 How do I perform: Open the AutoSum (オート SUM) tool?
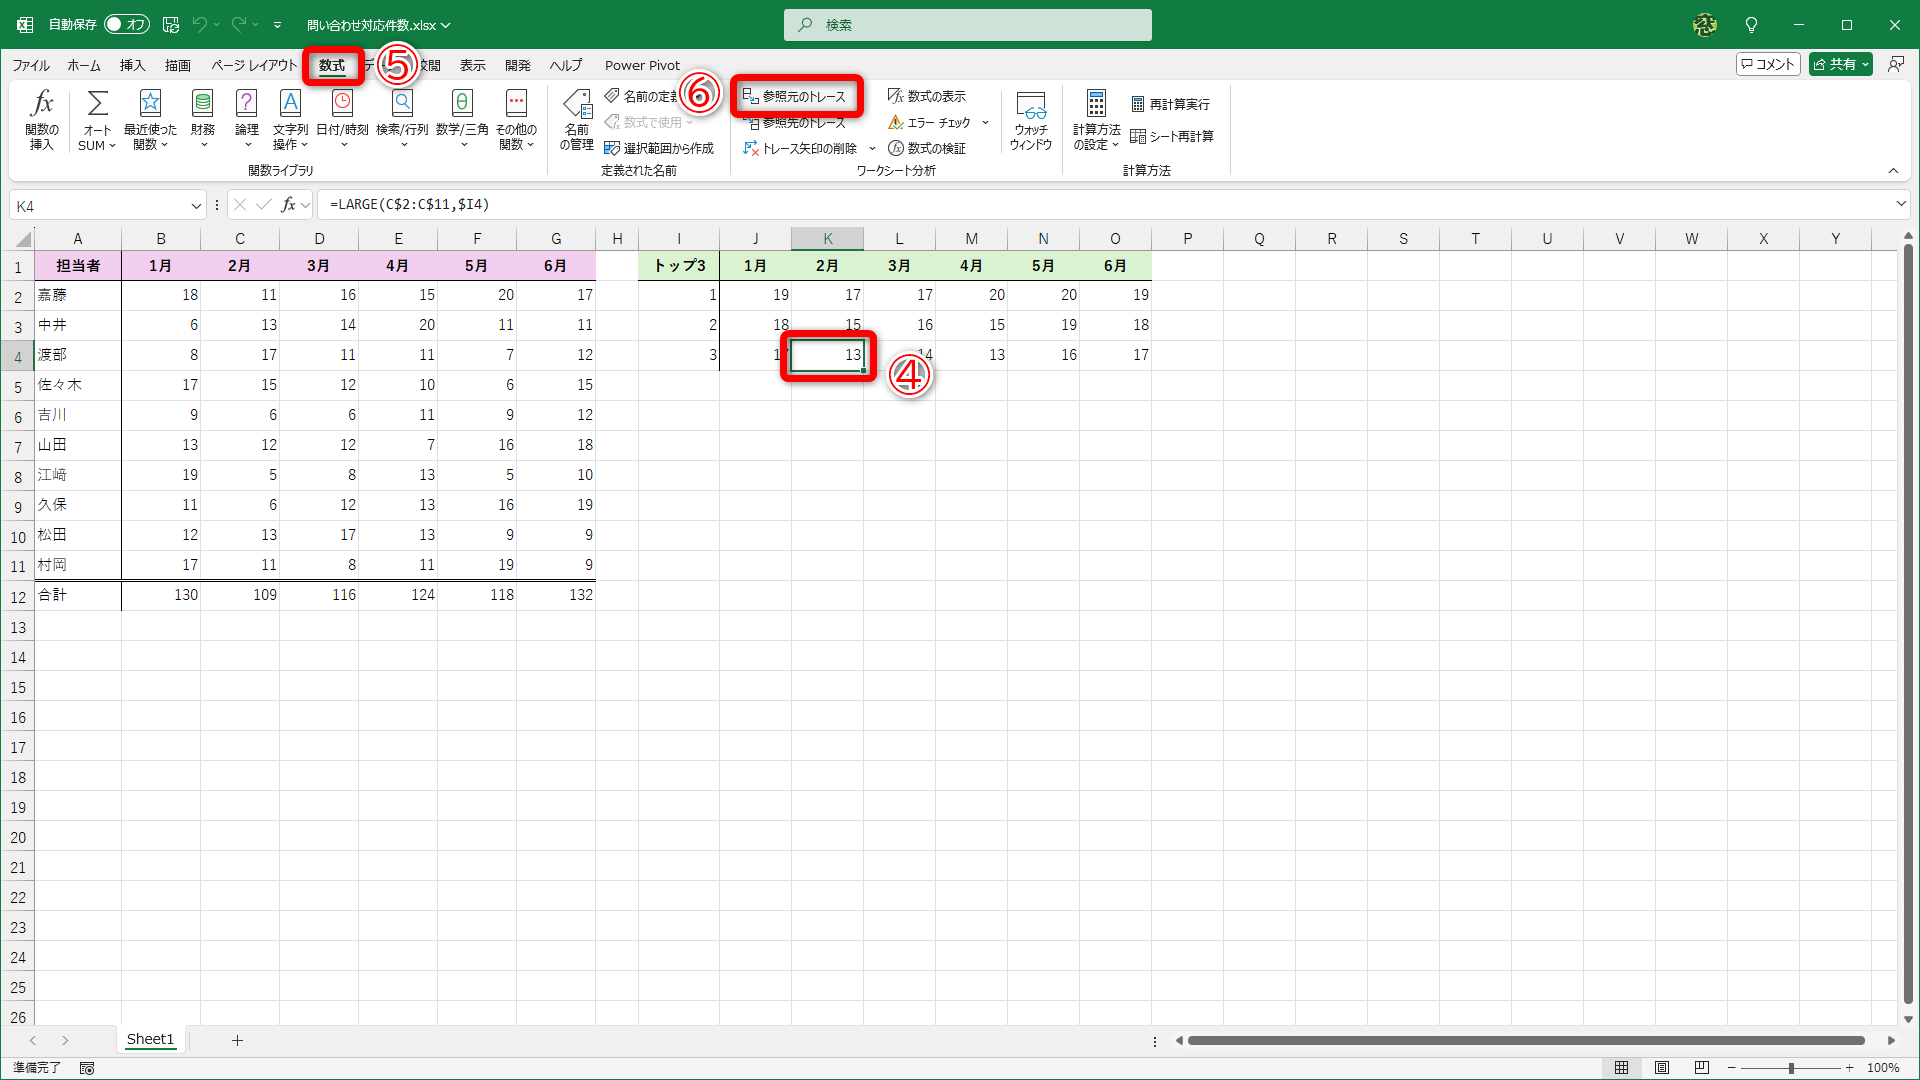pos(97,118)
